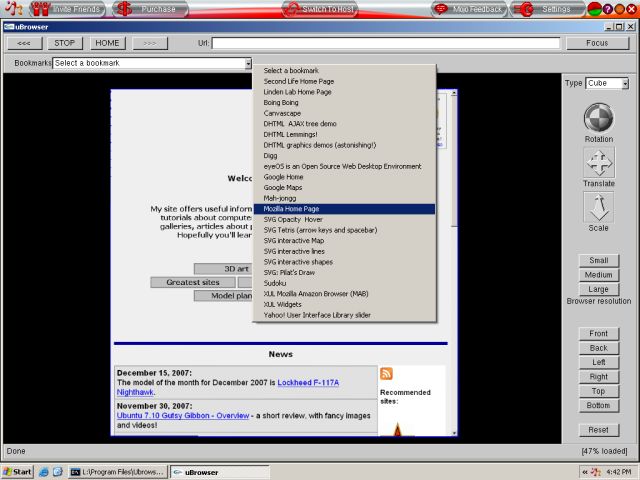Click into the Url input field

(386, 43)
